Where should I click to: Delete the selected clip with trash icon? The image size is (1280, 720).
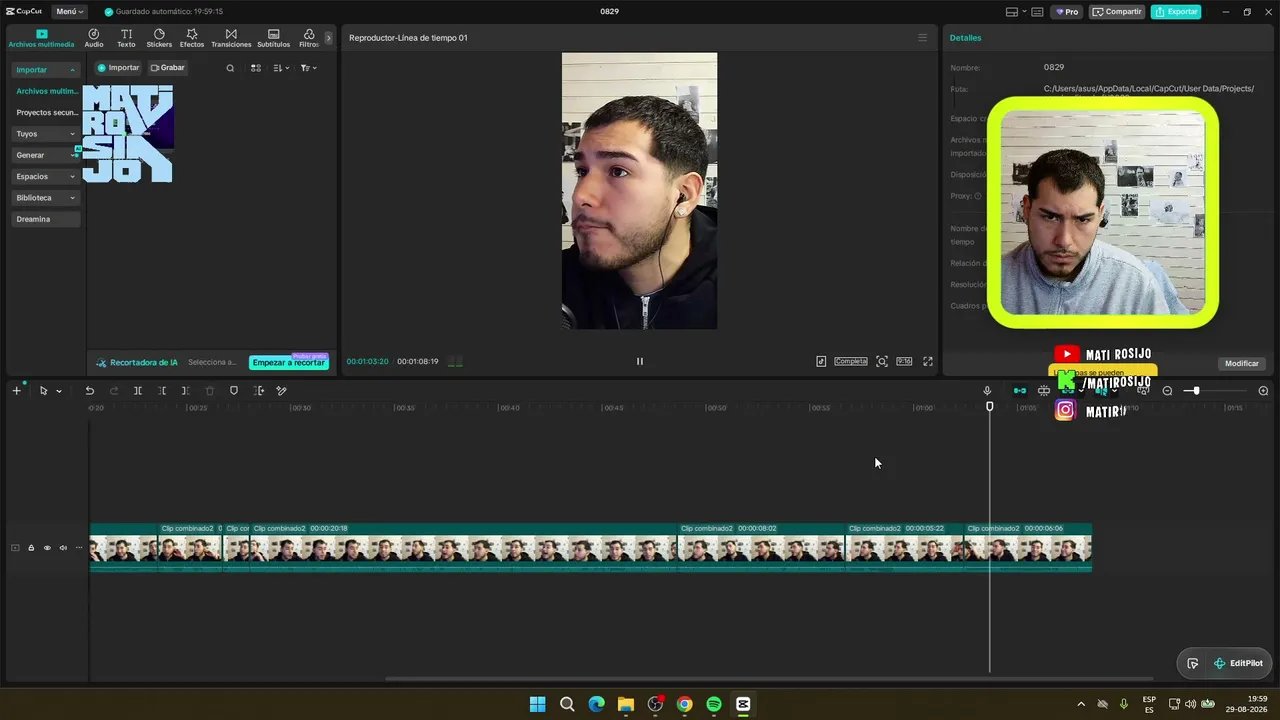pos(210,391)
